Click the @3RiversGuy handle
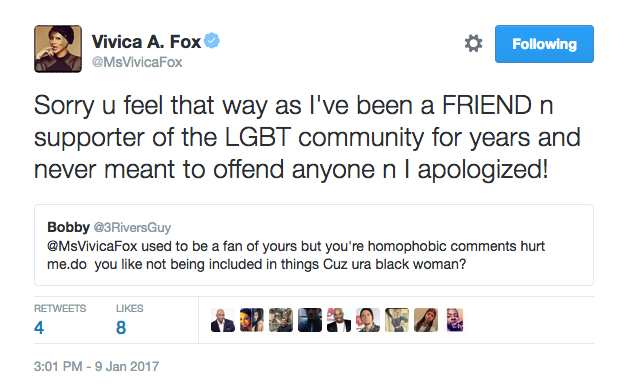The width and height of the screenshot is (626, 384). [132, 228]
